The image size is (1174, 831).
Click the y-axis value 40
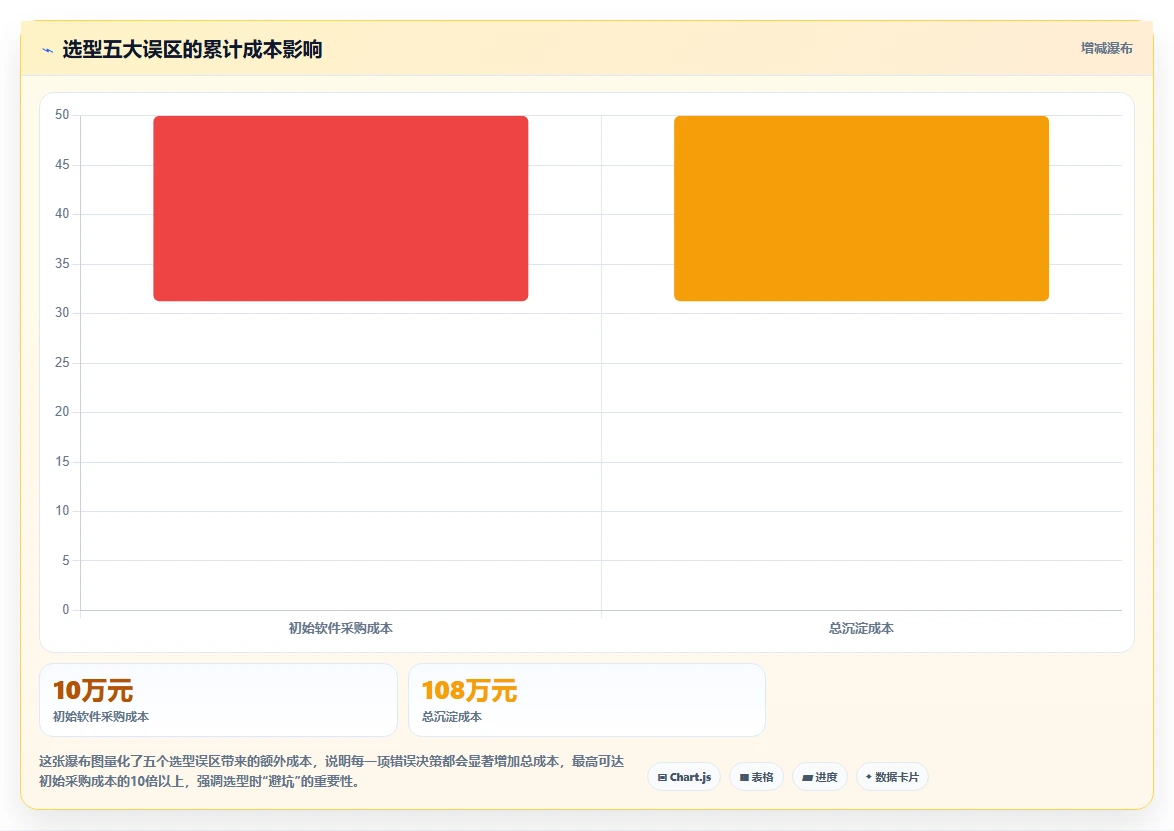[x=62, y=213]
